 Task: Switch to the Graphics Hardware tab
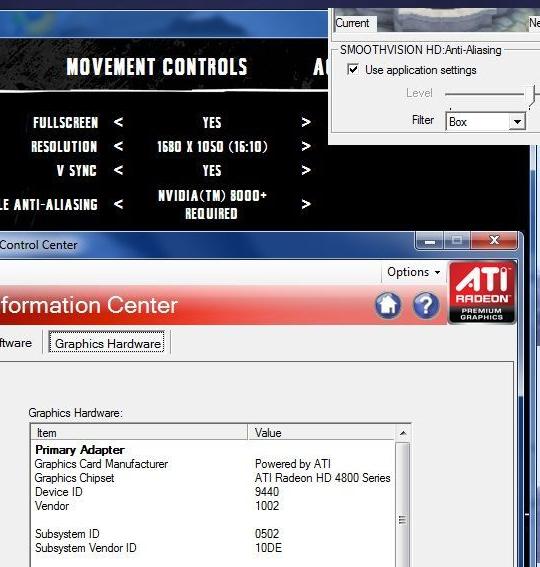coord(107,343)
